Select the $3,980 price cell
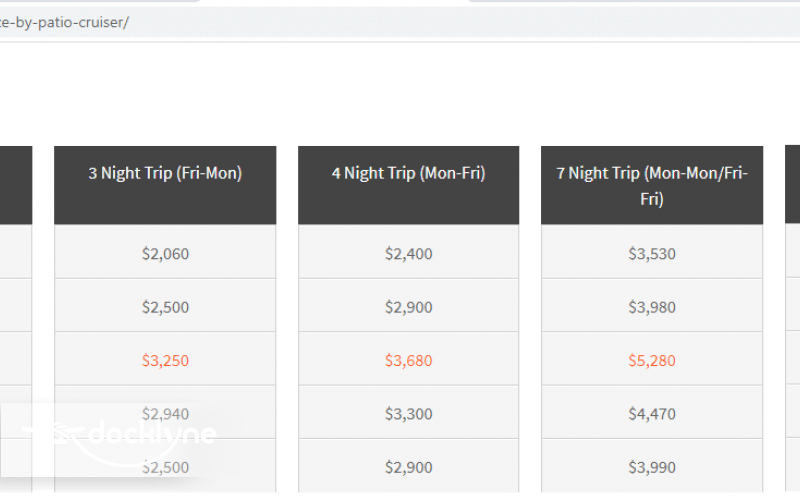800x500 pixels. pos(652,307)
